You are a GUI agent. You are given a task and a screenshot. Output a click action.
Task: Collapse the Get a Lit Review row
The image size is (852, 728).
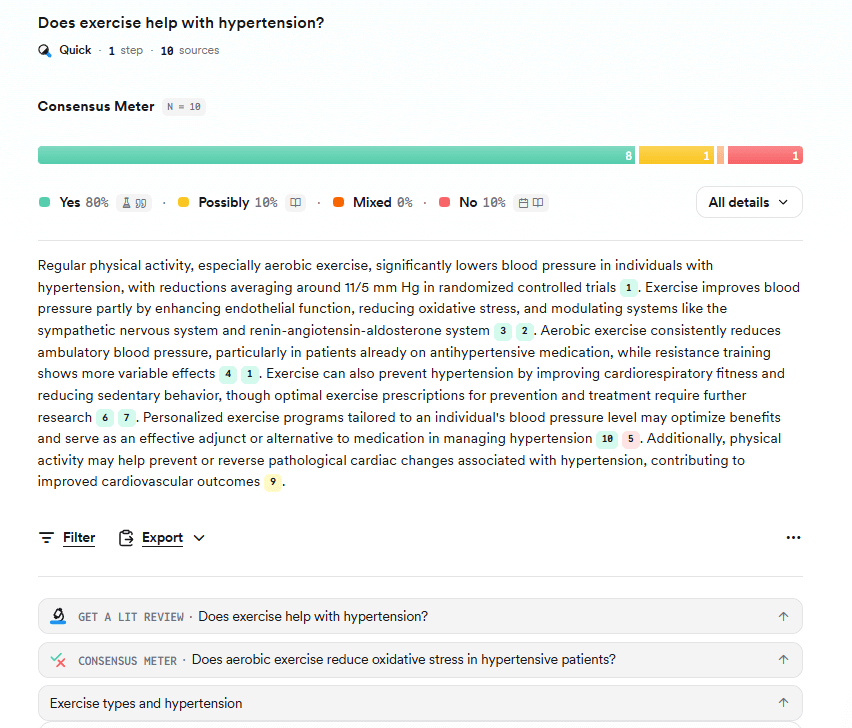coord(784,616)
